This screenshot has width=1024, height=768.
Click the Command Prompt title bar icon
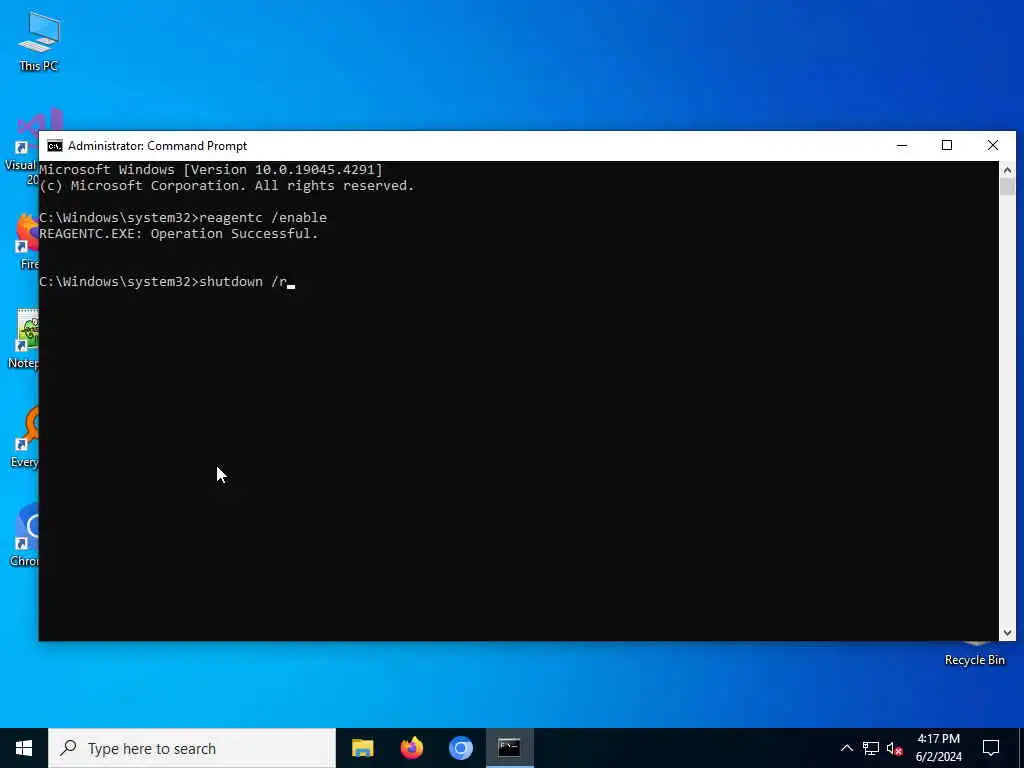tap(55, 146)
